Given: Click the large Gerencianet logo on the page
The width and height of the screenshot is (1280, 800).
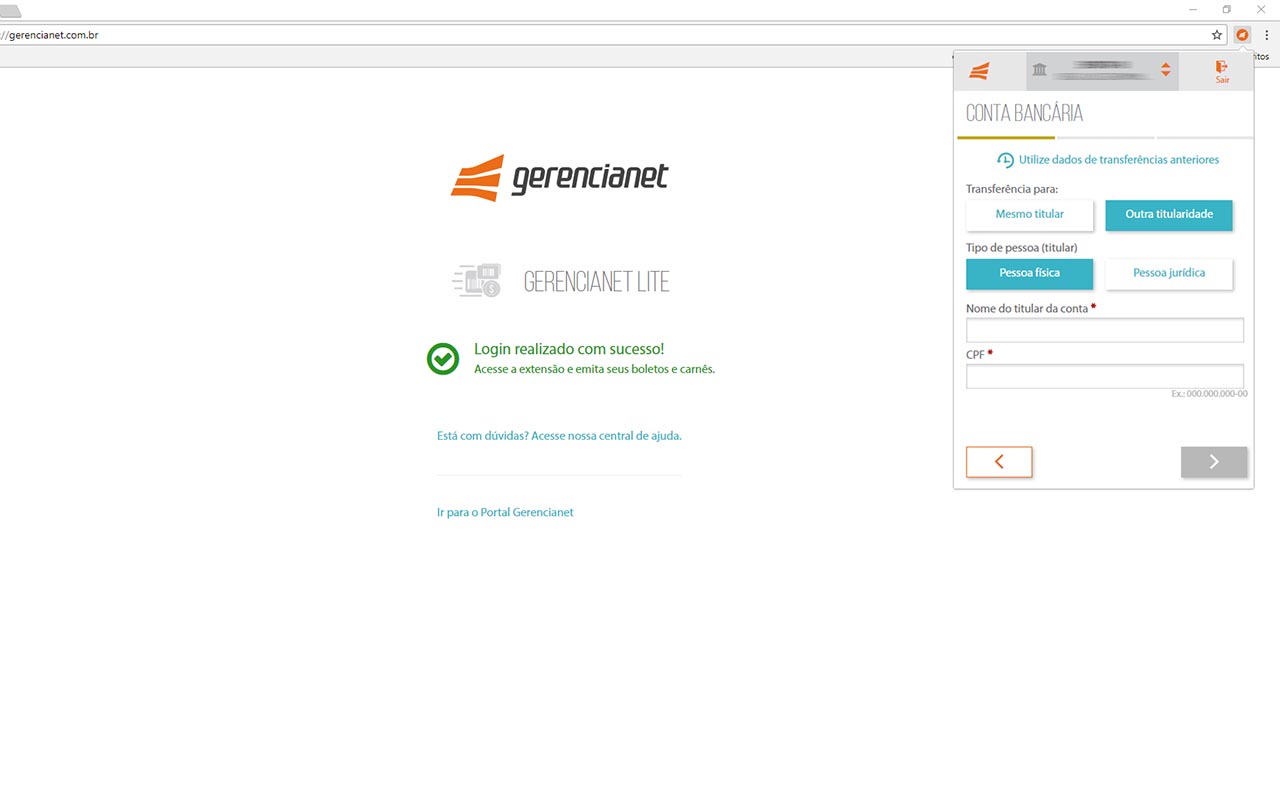Looking at the screenshot, I should click(x=559, y=178).
